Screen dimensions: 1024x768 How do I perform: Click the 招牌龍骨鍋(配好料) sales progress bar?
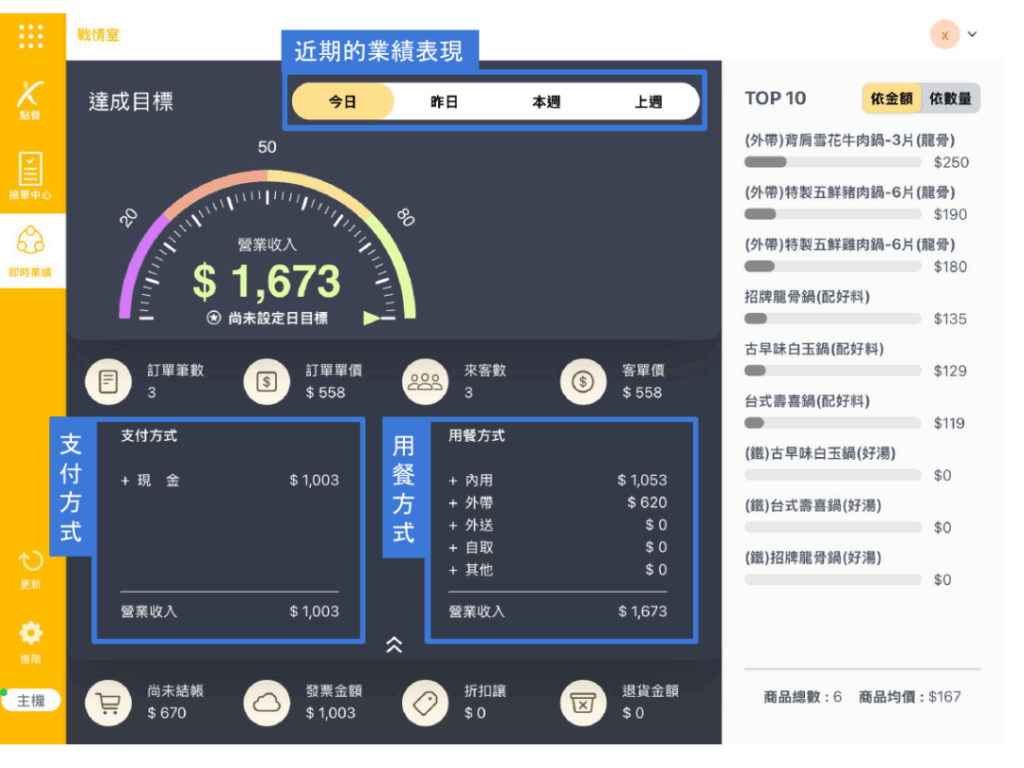pyautogui.click(x=832, y=319)
